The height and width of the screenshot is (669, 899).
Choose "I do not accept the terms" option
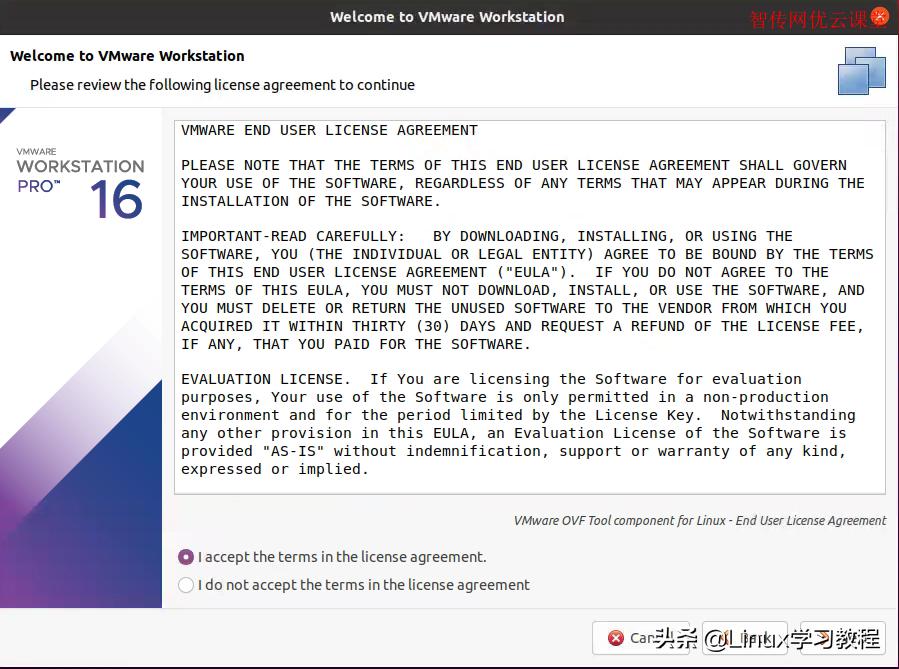point(186,584)
